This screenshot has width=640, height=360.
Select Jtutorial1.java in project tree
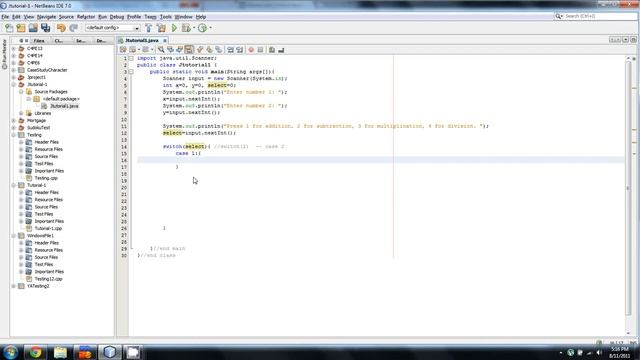click(64, 106)
